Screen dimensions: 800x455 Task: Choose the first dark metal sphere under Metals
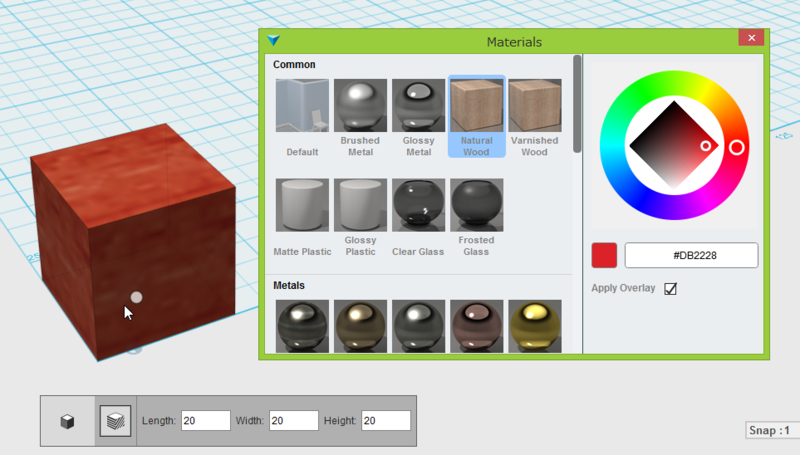point(302,326)
